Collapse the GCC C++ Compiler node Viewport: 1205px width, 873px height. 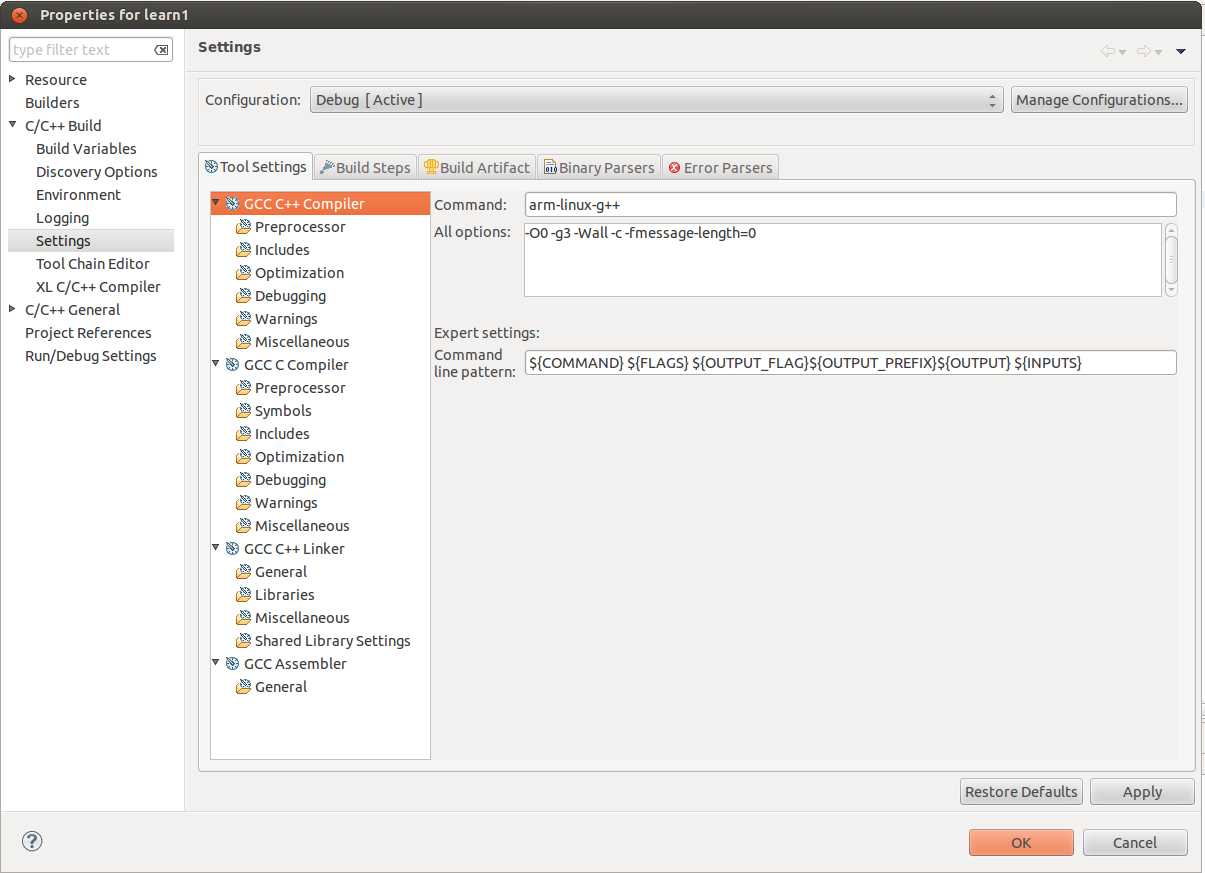click(x=217, y=203)
